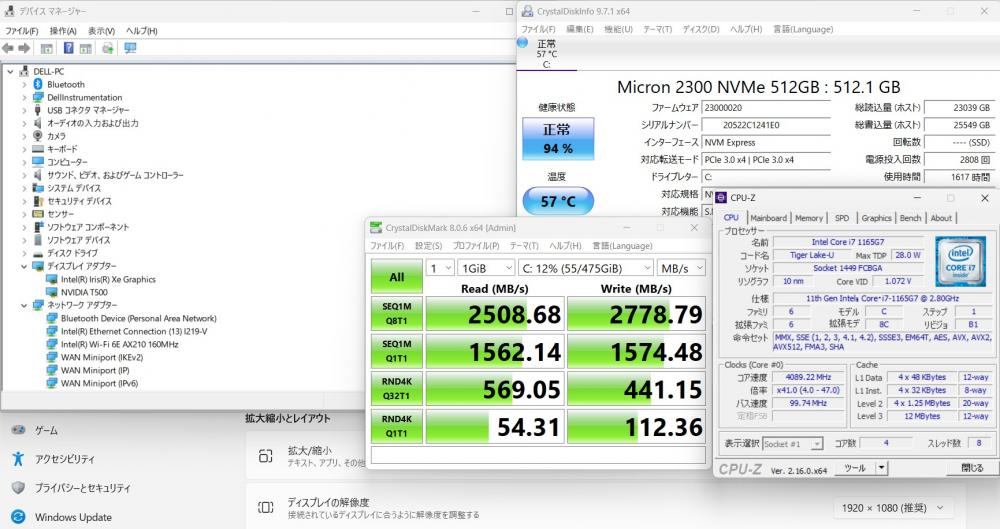Expand the システム デバイス node
This screenshot has width=1000, height=529.
[x=24, y=188]
